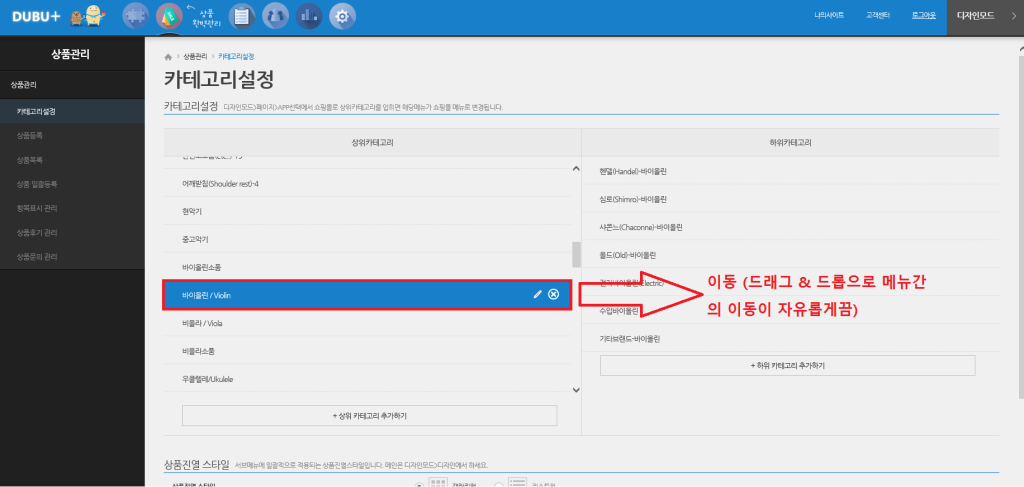Select 어깨받침(Shoulder rest)-4 category
The width and height of the screenshot is (1024, 487).
point(368,183)
